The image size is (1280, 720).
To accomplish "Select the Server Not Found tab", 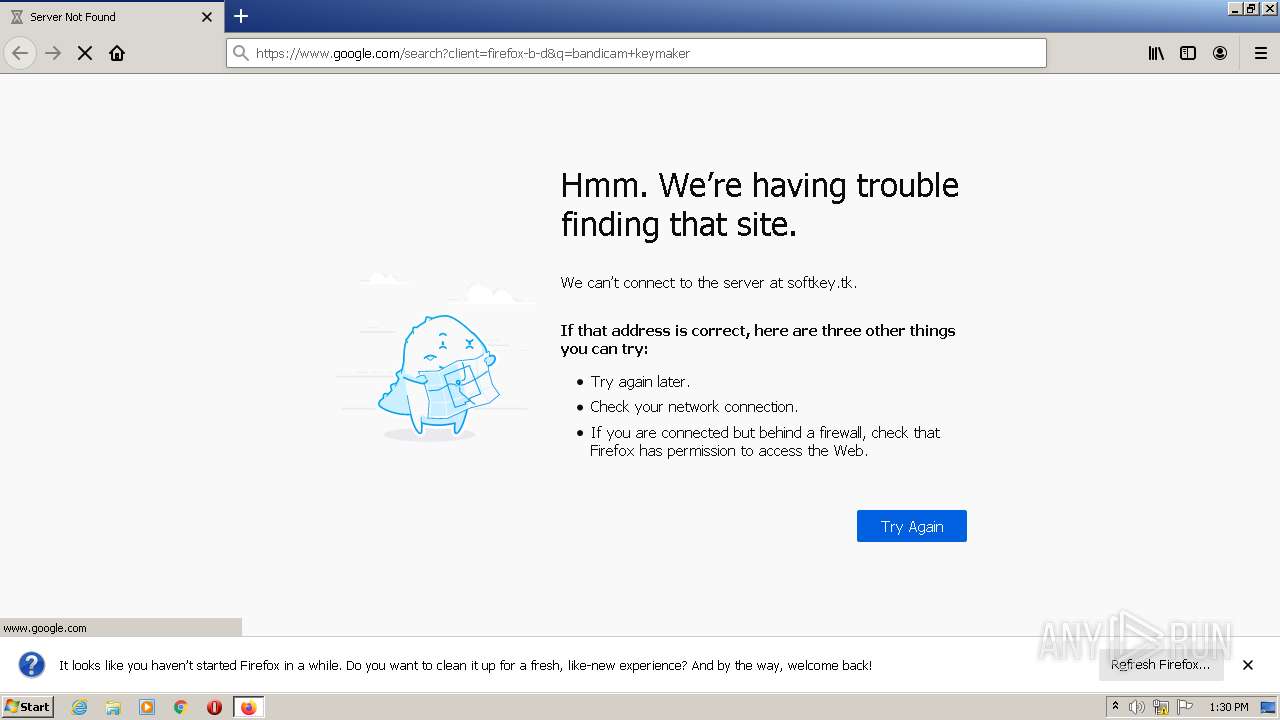I will [112, 17].
